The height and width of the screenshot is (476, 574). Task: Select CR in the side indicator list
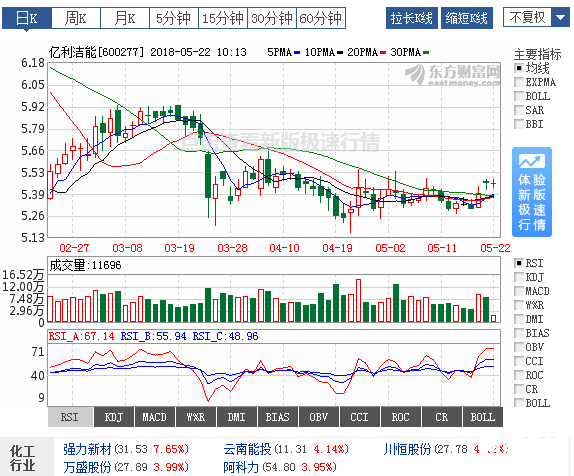(526, 389)
